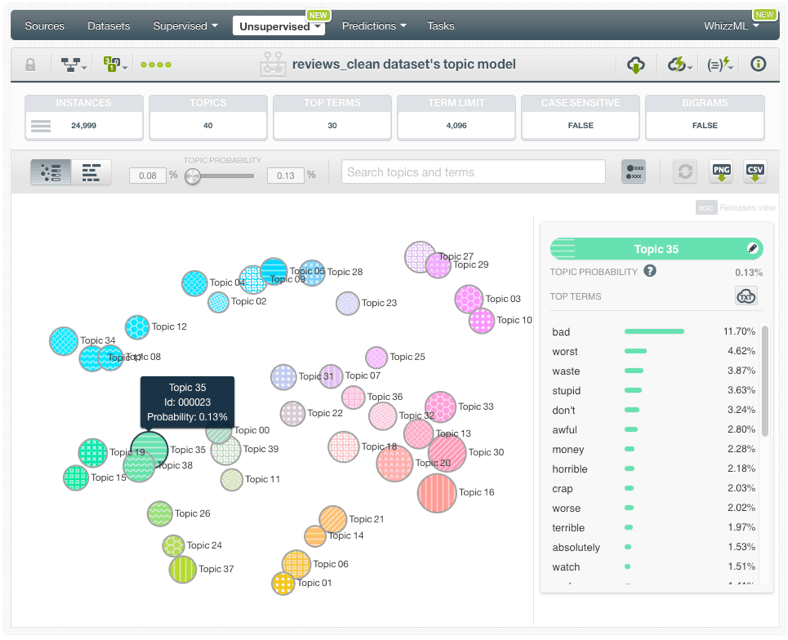The width and height of the screenshot is (788, 640).
Task: Download the topic model as CSV
Action: tap(754, 171)
